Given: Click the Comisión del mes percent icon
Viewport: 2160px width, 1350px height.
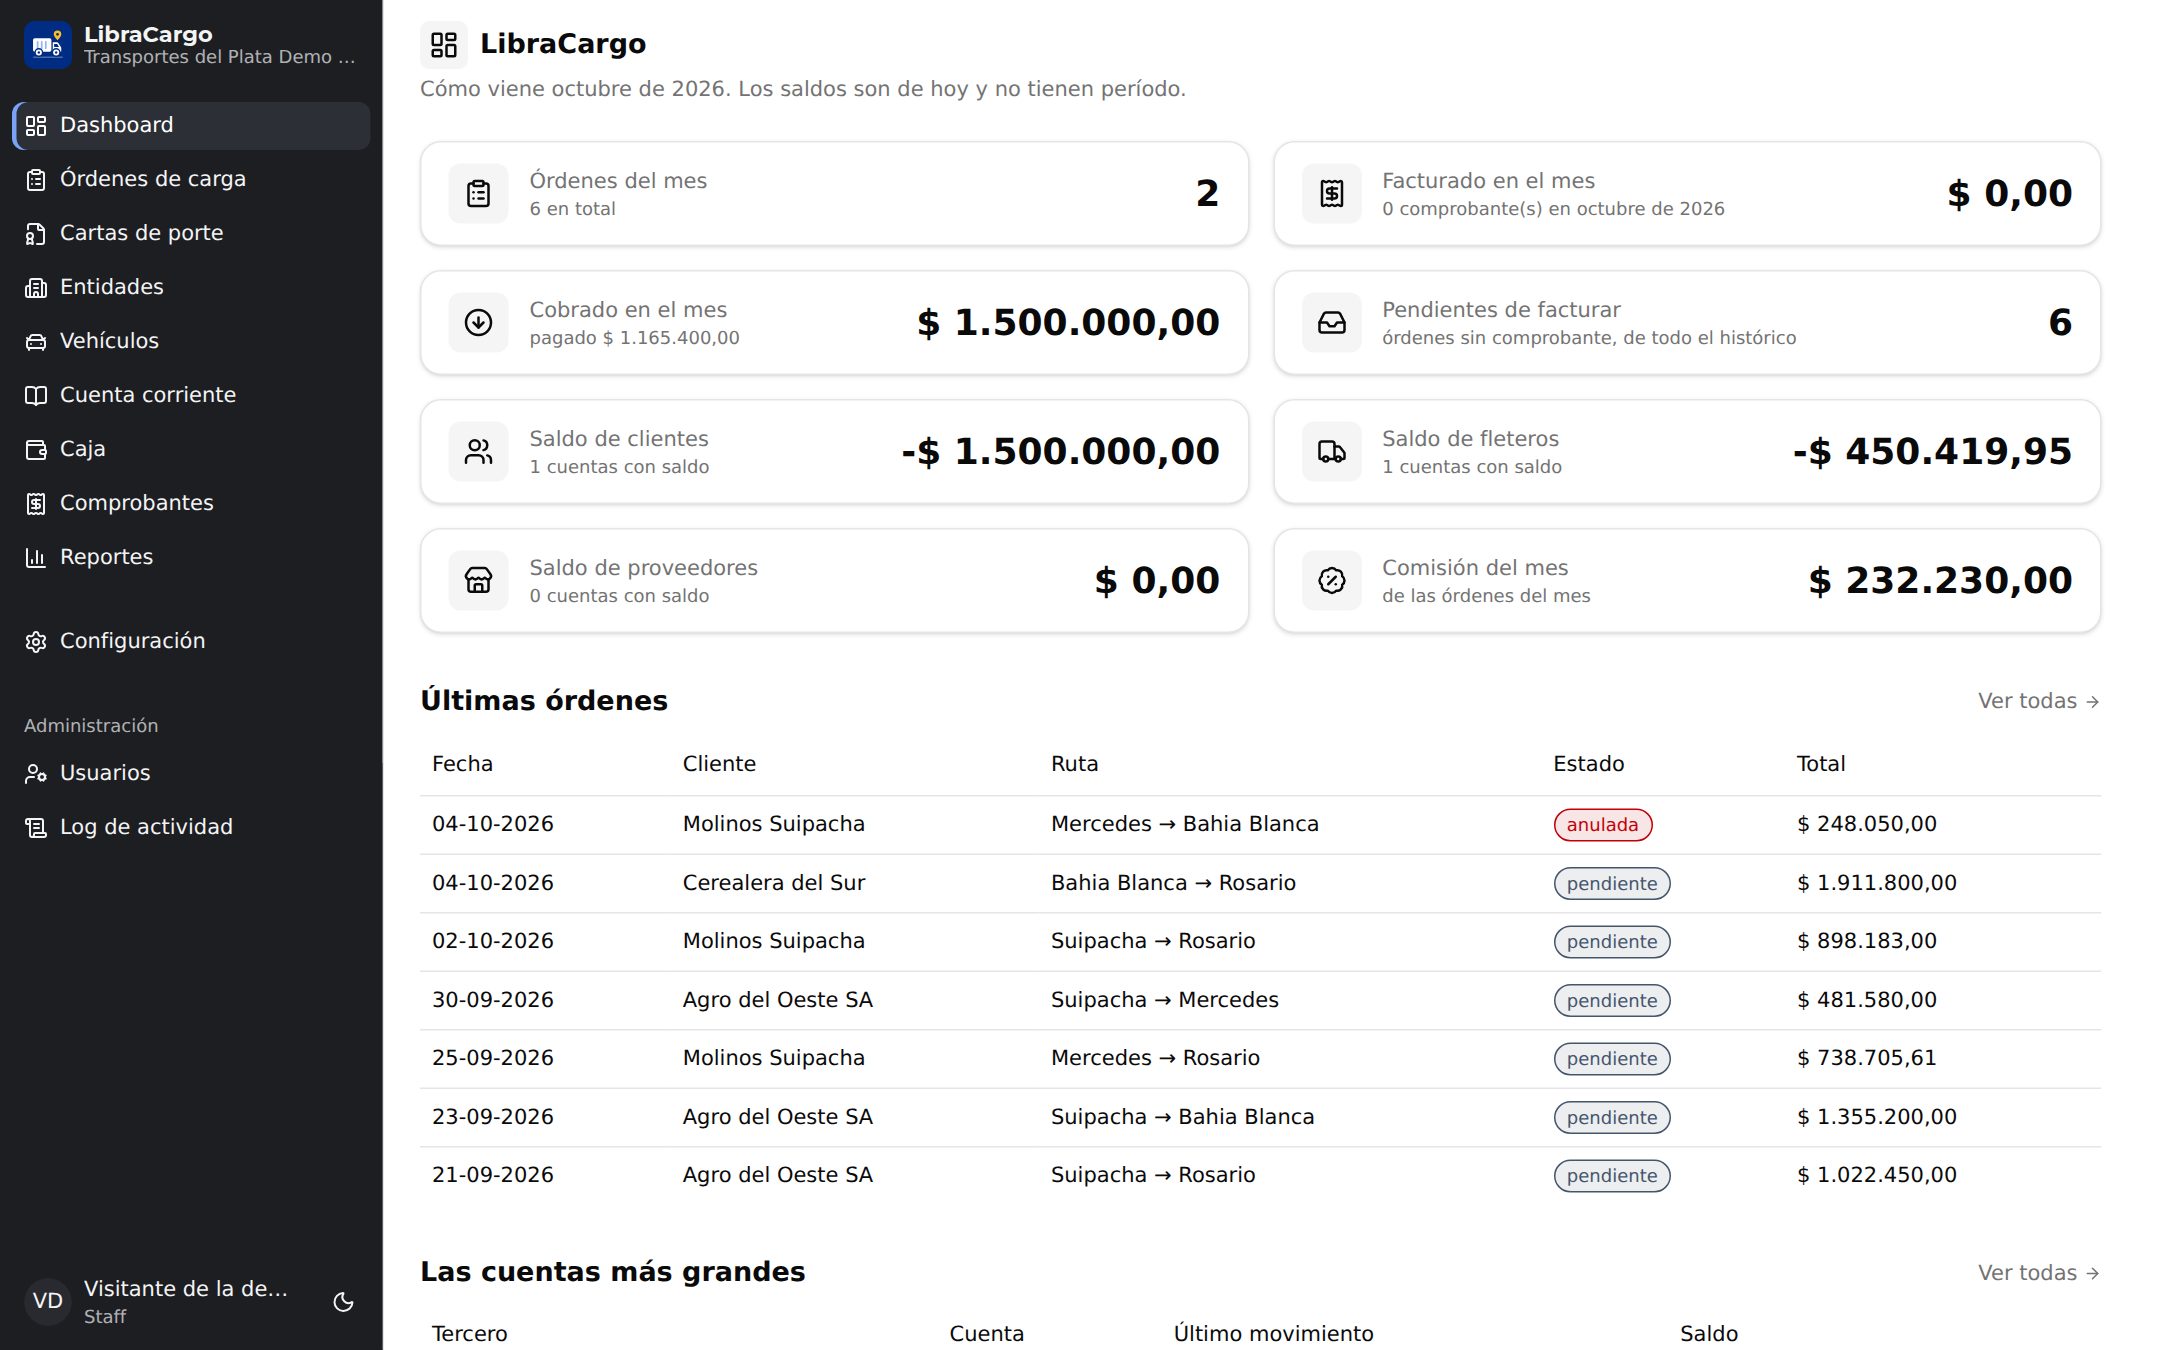Looking at the screenshot, I should 1332,580.
